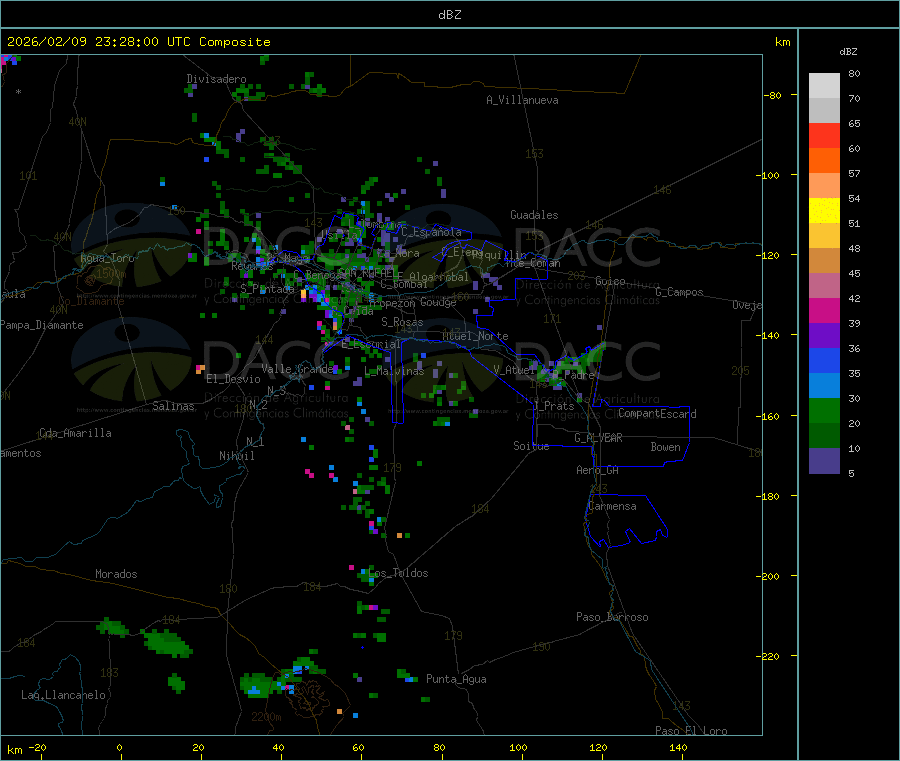Screen dimensions: 900x761
Task: Click the S_Rosas label
Action: click(x=402, y=322)
